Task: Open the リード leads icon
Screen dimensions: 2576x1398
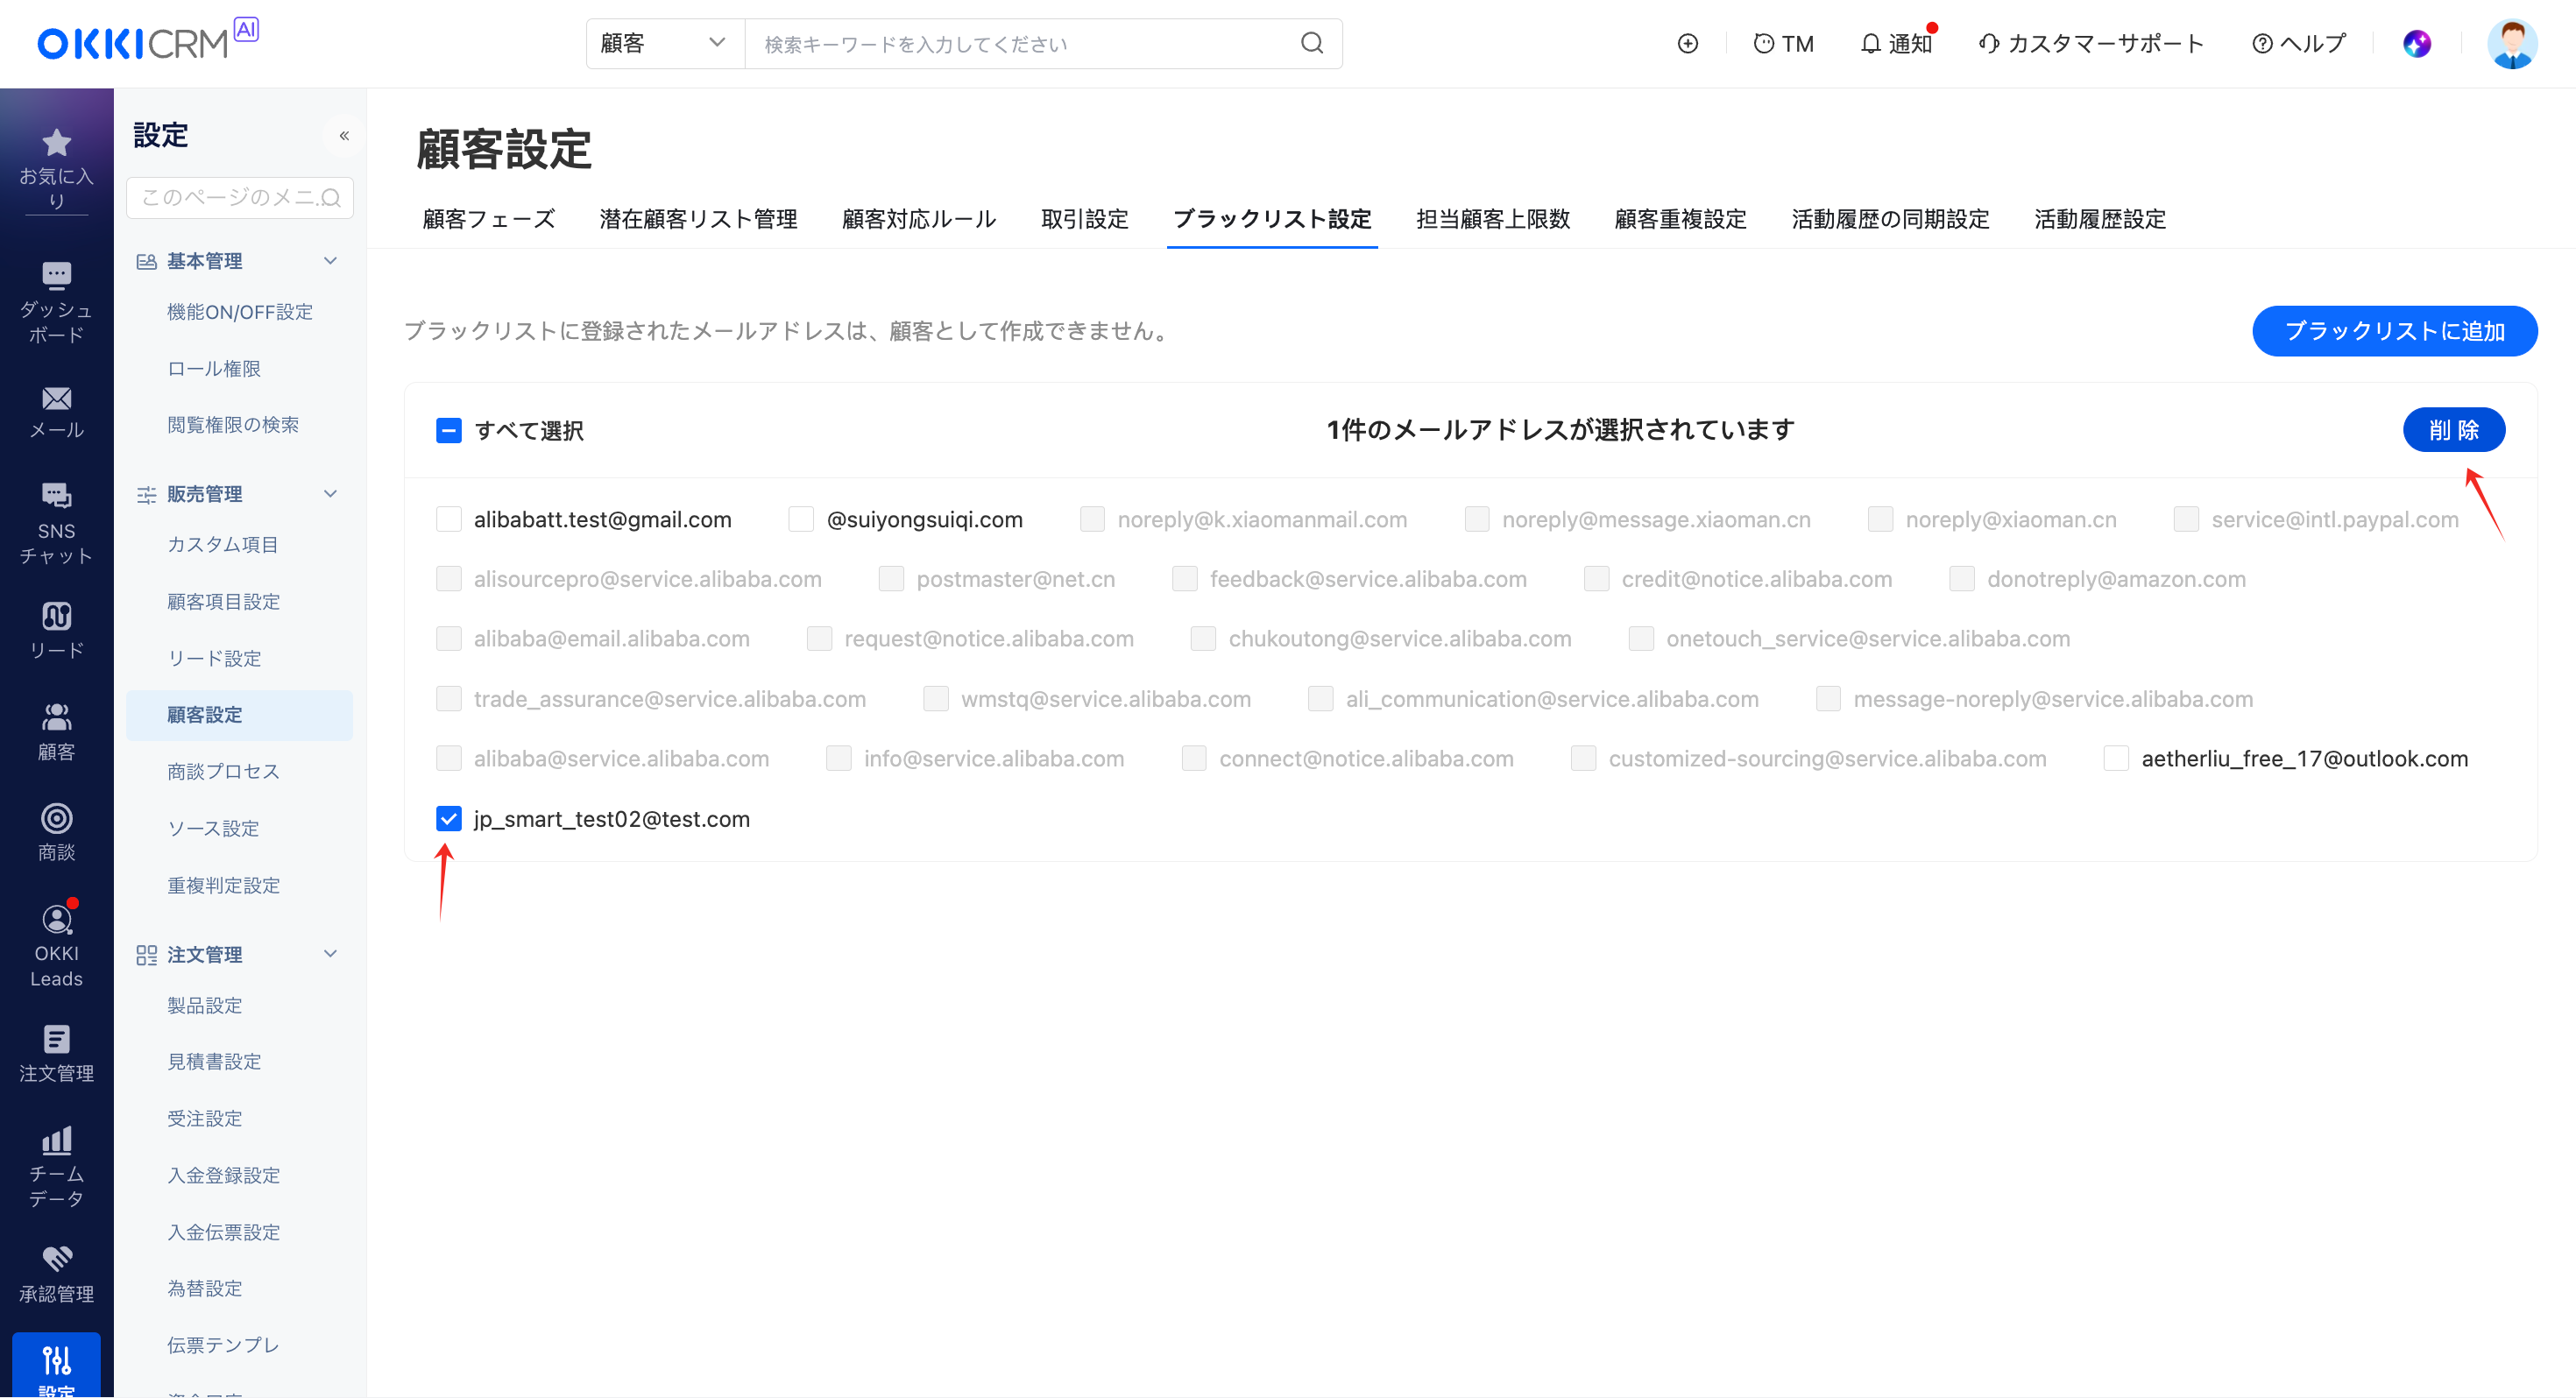Action: click(x=56, y=616)
